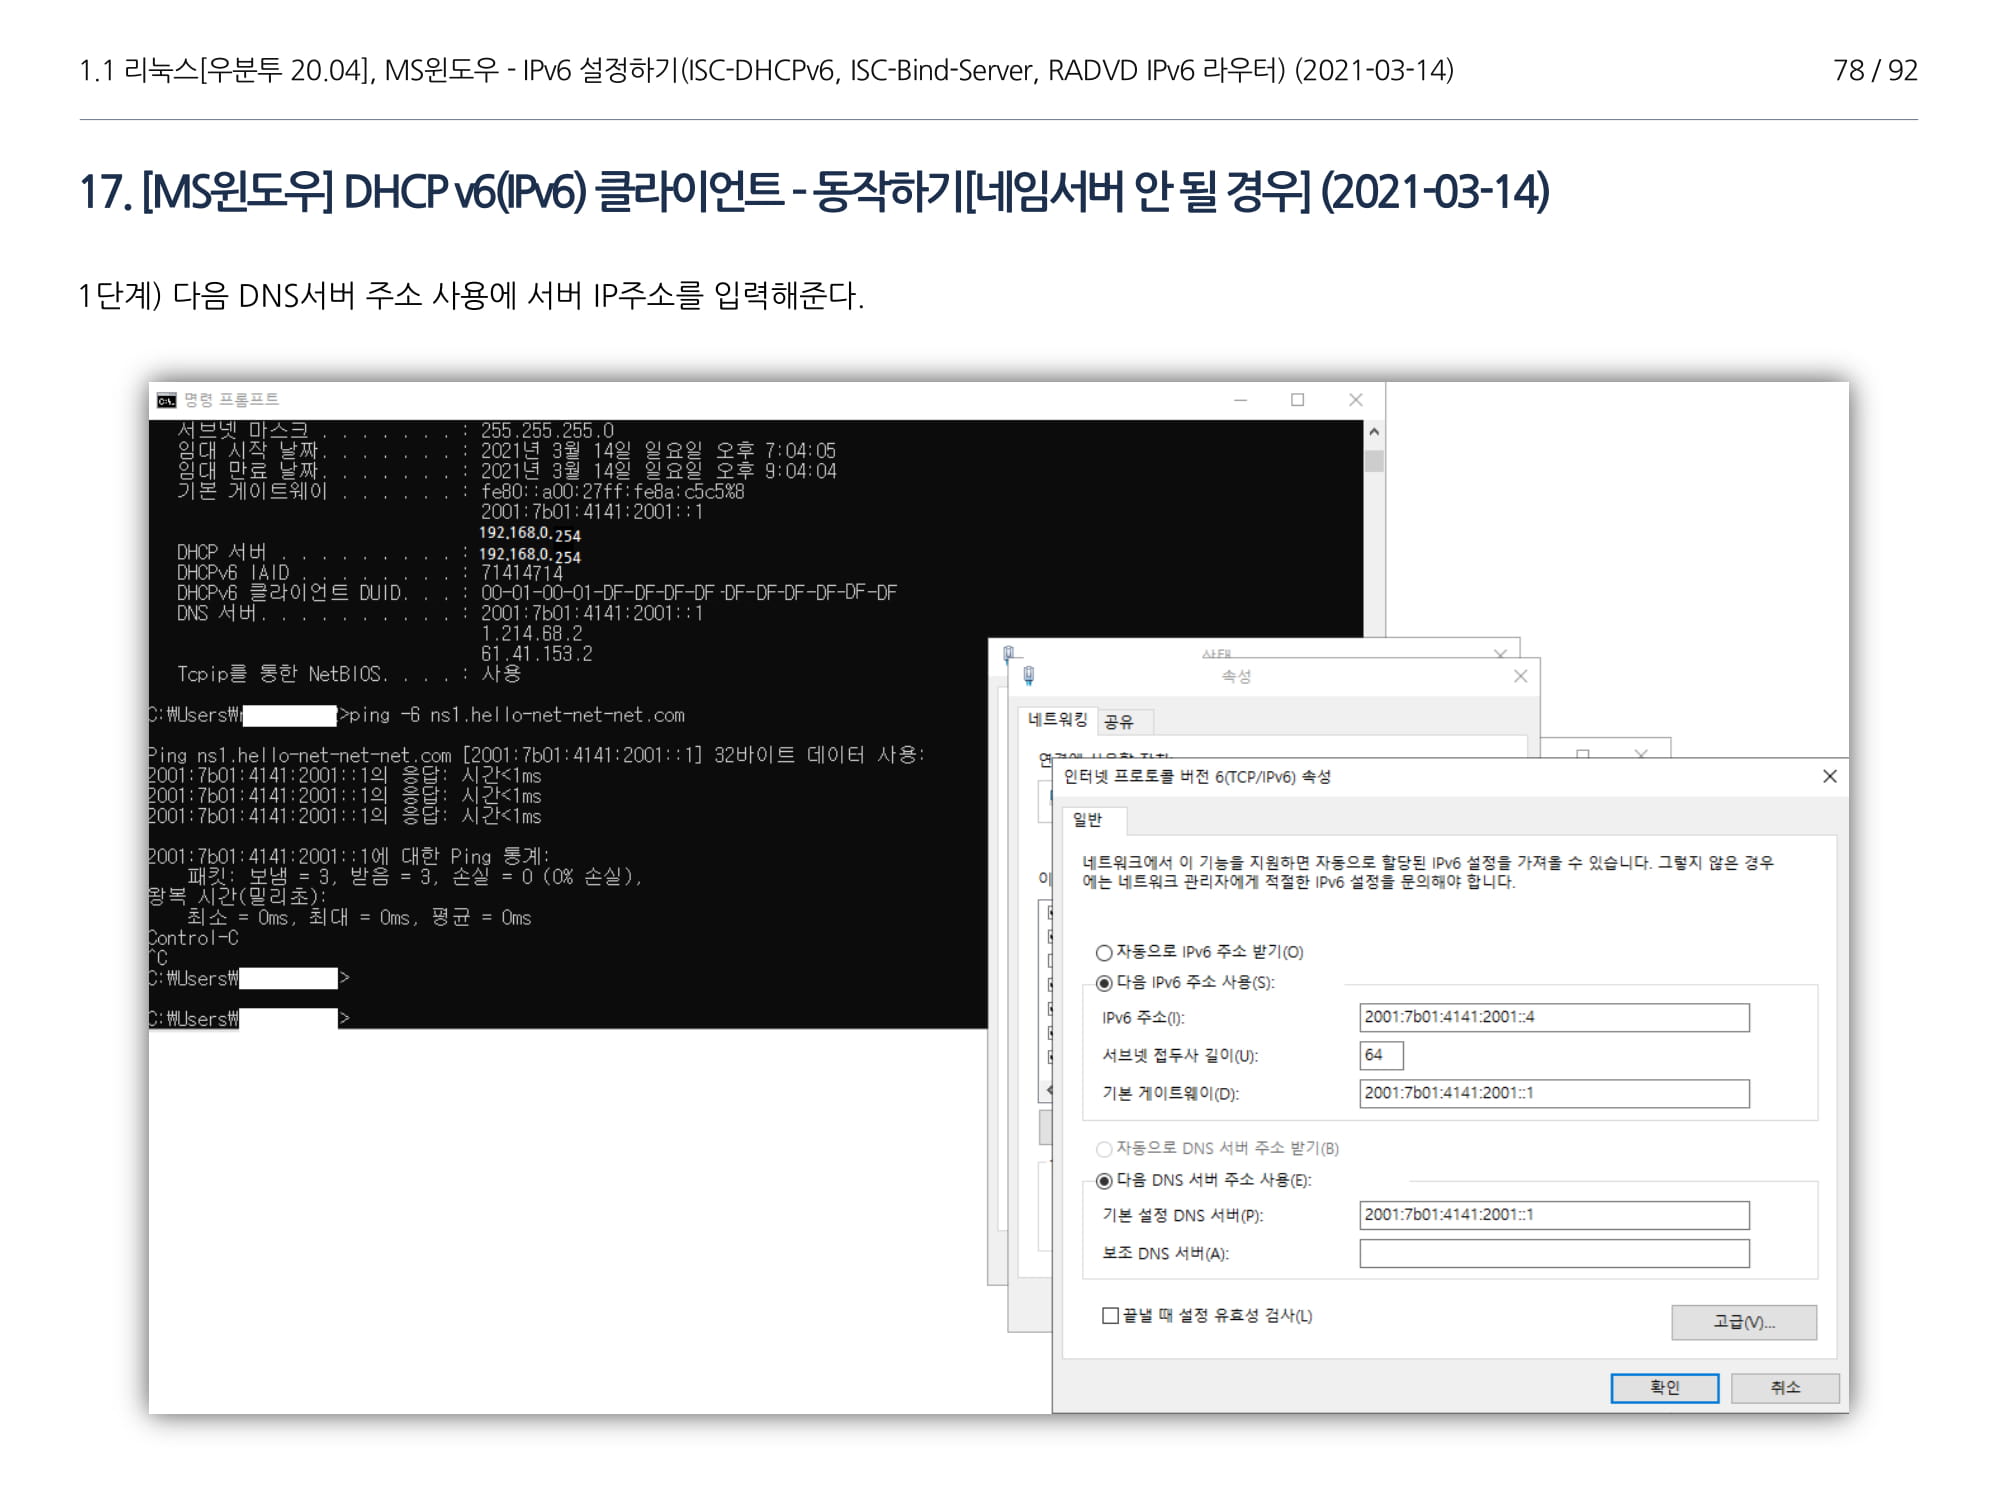
Task: Close the Command Prompt window
Action: coord(1355,400)
